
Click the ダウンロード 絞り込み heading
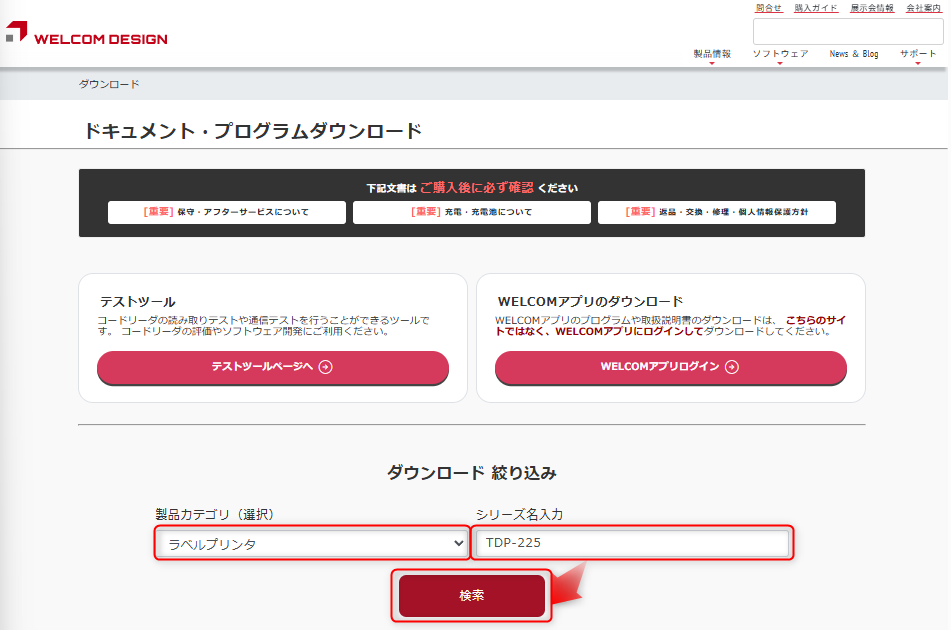(472, 472)
